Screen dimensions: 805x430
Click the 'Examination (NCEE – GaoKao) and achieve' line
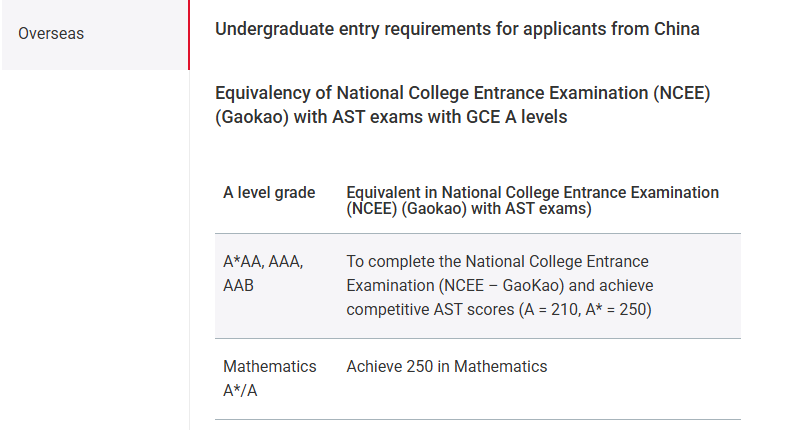(500, 286)
